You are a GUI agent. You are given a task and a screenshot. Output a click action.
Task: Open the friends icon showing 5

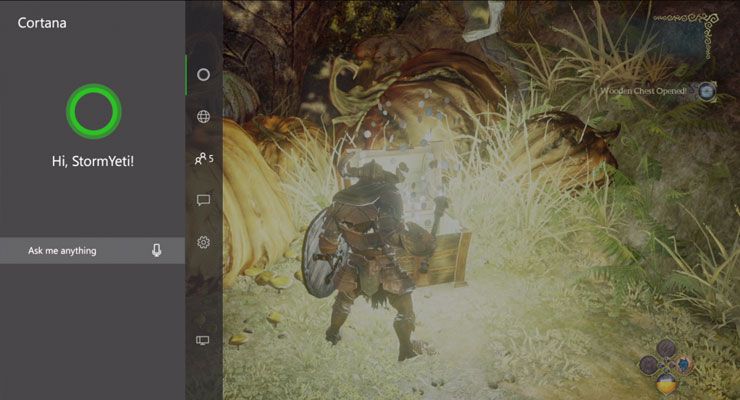click(x=201, y=158)
